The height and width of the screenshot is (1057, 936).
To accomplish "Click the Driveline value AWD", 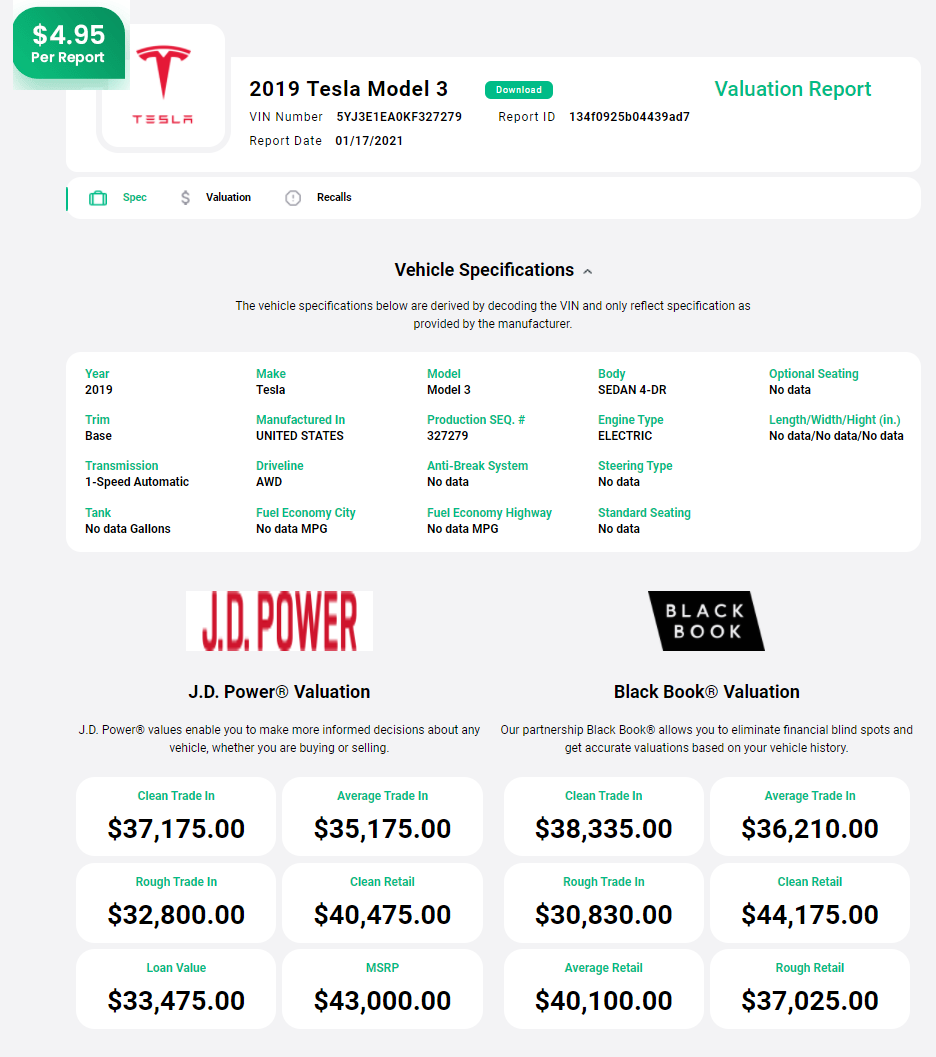I will click(269, 481).
